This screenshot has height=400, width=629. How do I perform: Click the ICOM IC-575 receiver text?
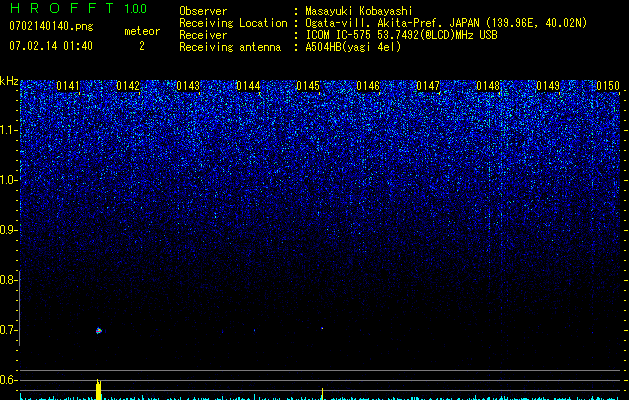[401, 35]
